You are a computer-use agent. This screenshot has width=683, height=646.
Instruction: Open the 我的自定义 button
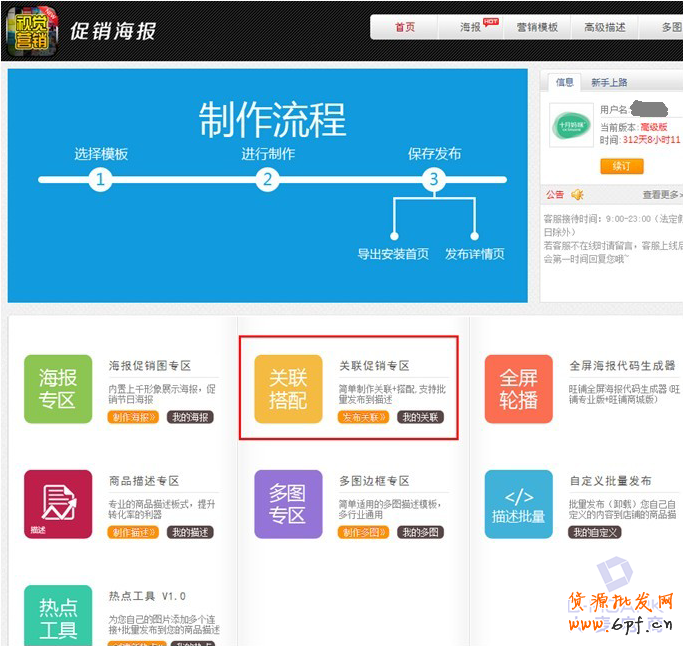click(595, 532)
